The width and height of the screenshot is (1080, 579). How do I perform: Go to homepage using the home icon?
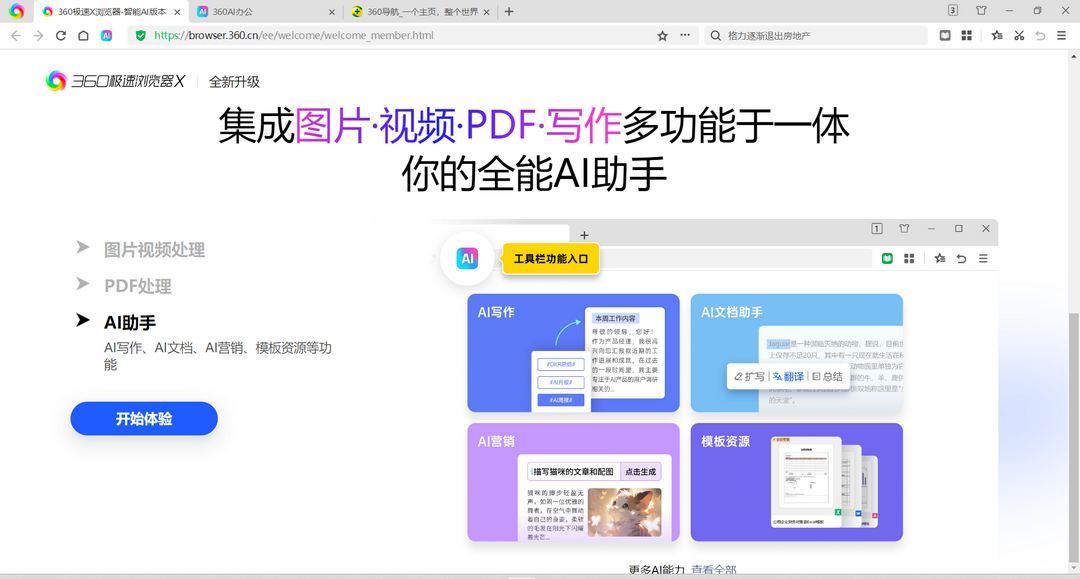pos(83,35)
